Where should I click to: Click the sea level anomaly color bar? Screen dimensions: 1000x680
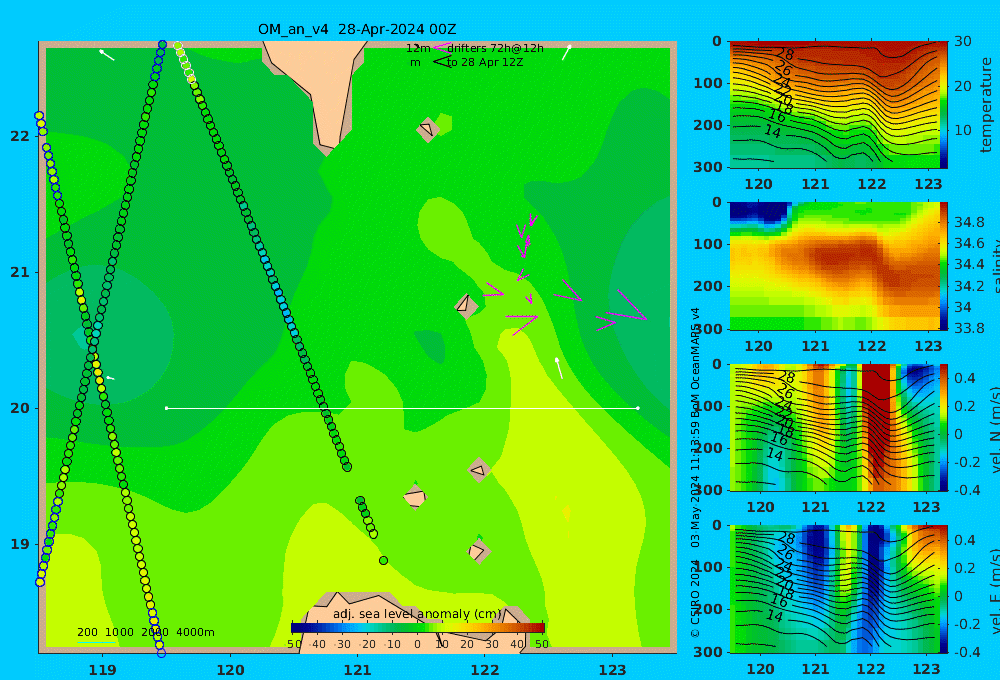tap(418, 628)
